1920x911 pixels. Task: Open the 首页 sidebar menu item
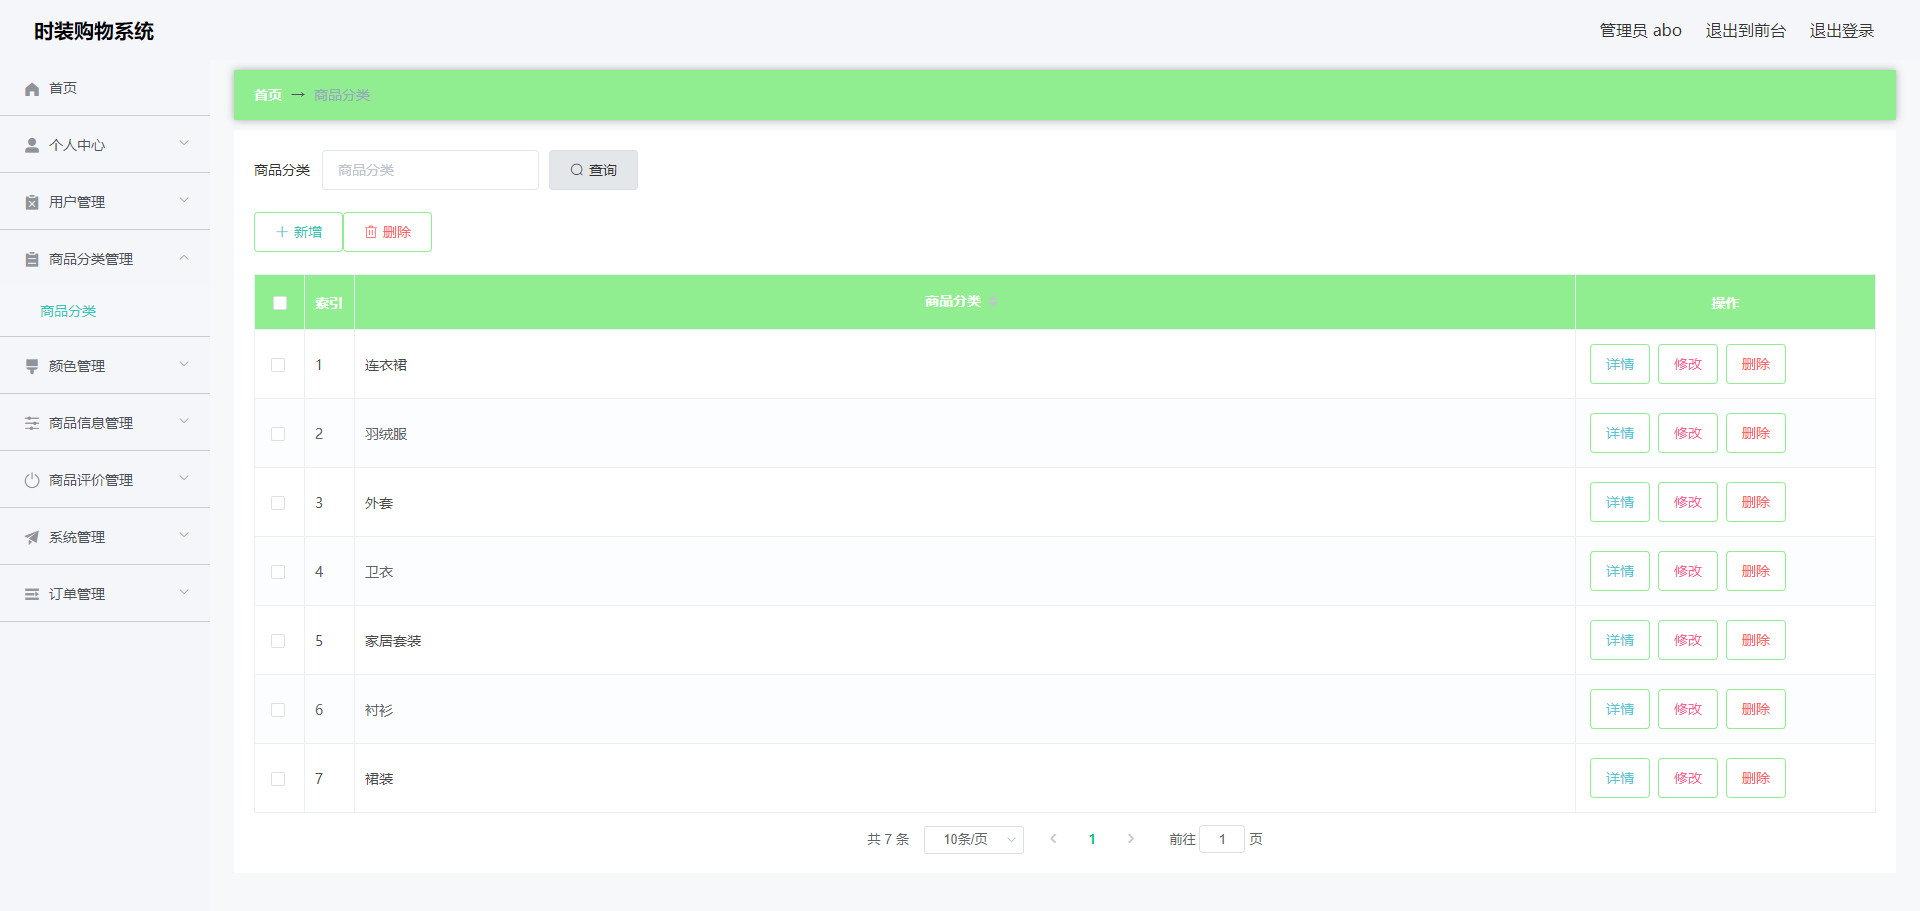click(105, 88)
